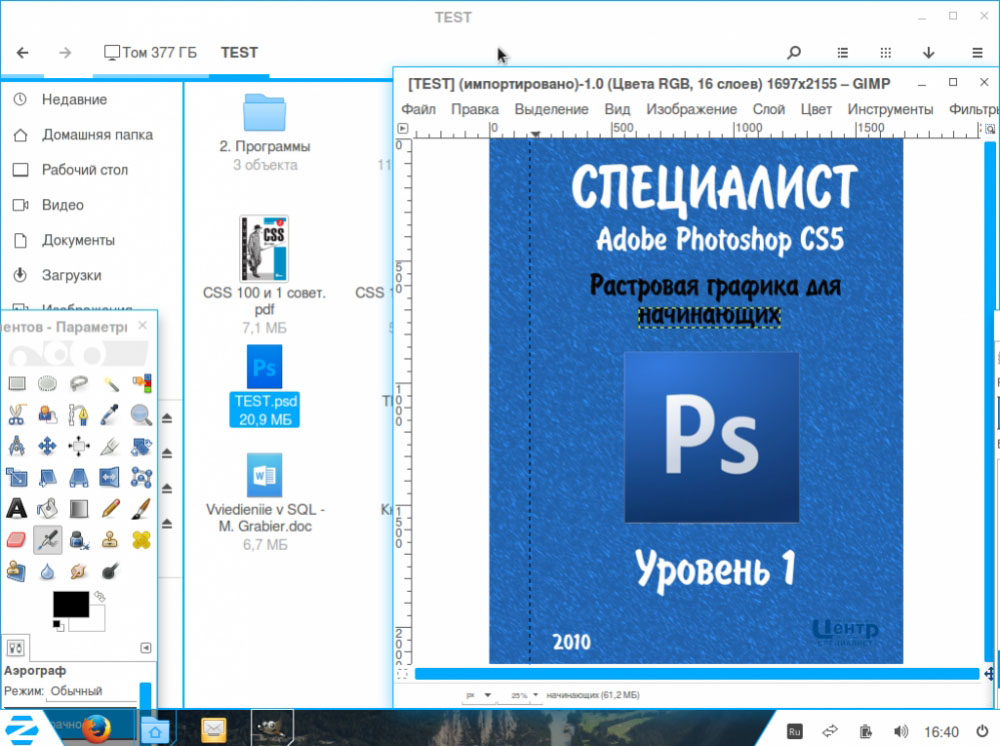1000x746 pixels.
Task: Click the image menu button at ruler corner
Action: pyautogui.click(x=402, y=128)
